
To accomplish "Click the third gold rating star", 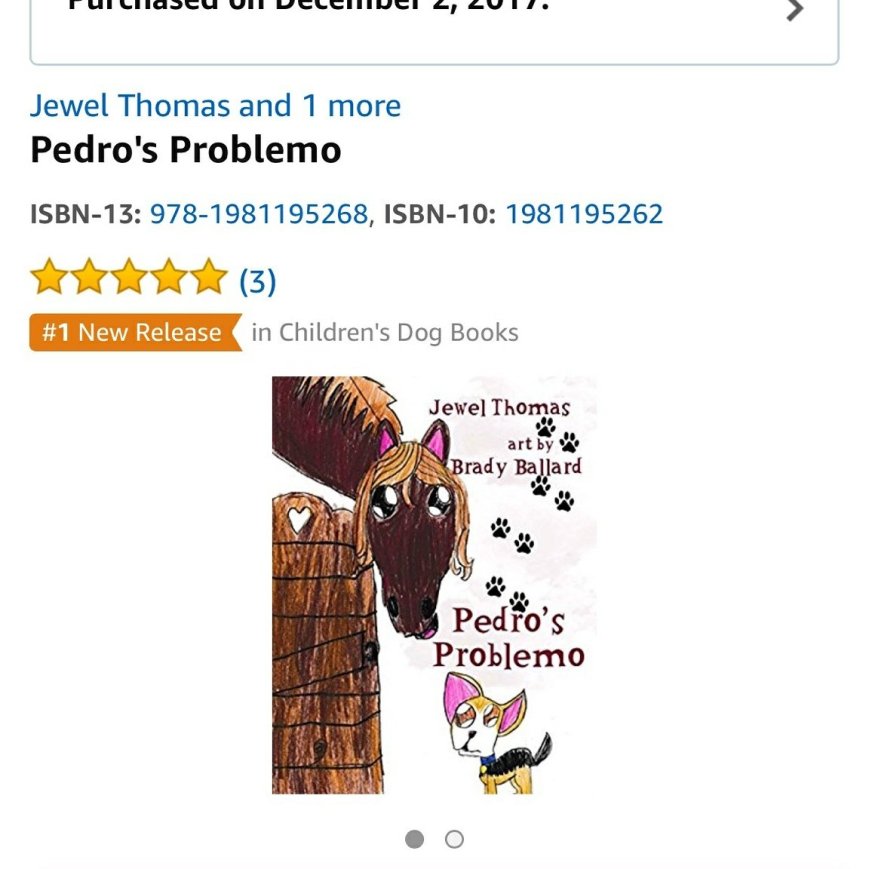I will point(129,276).
